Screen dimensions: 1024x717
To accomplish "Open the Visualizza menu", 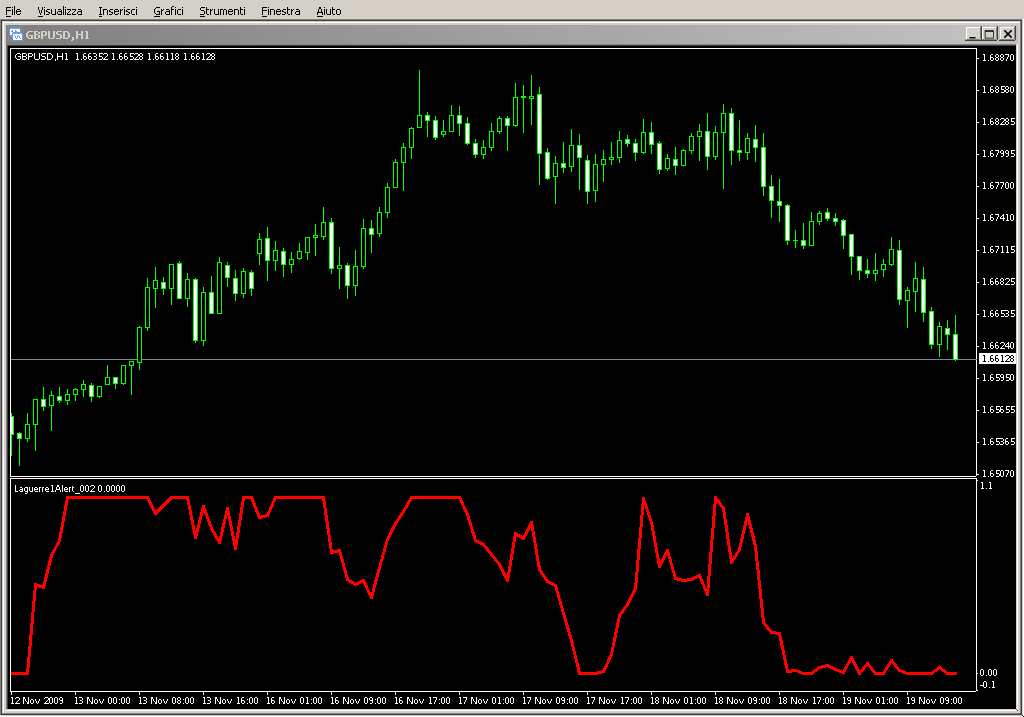I will (x=59, y=11).
